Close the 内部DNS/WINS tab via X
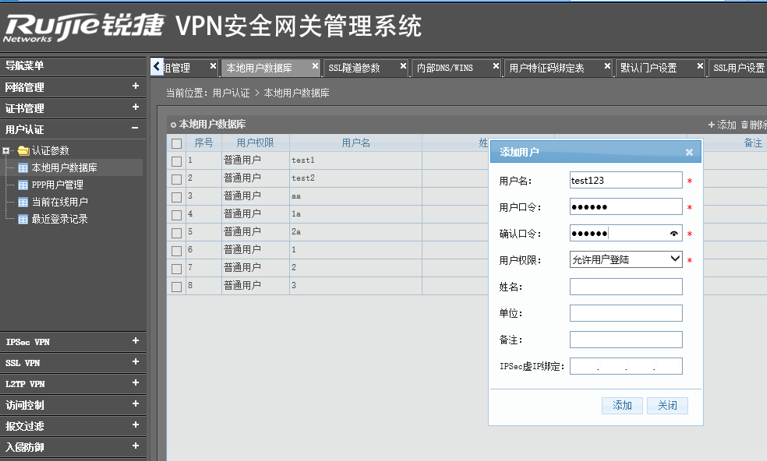 (x=497, y=68)
